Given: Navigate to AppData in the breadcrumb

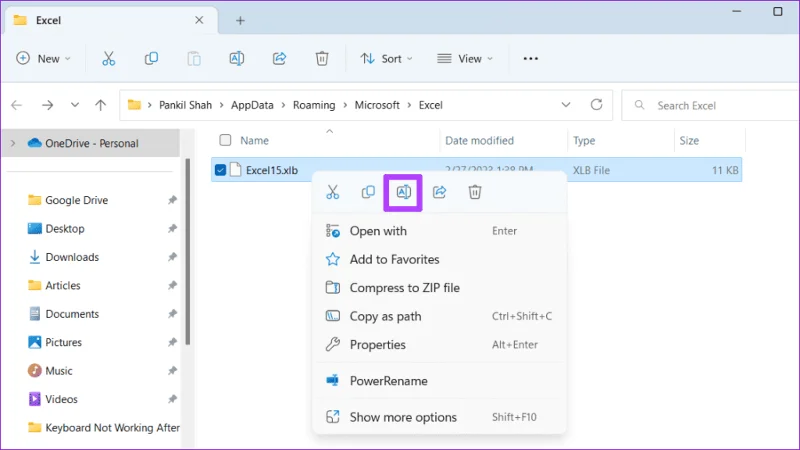Looking at the screenshot, I should tap(252, 105).
